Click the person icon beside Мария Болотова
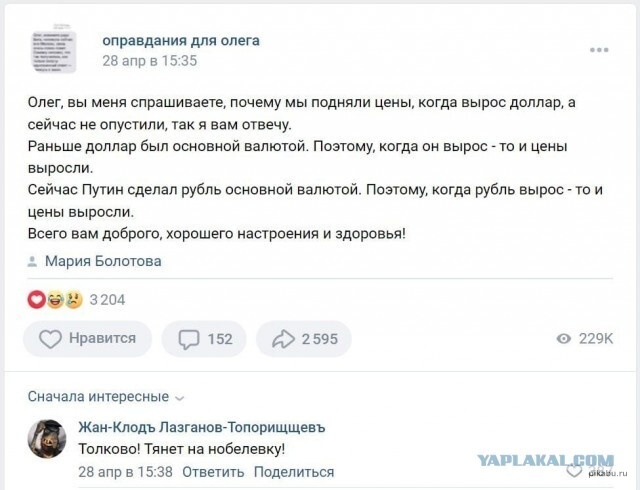The width and height of the screenshot is (640, 490). click(x=34, y=262)
